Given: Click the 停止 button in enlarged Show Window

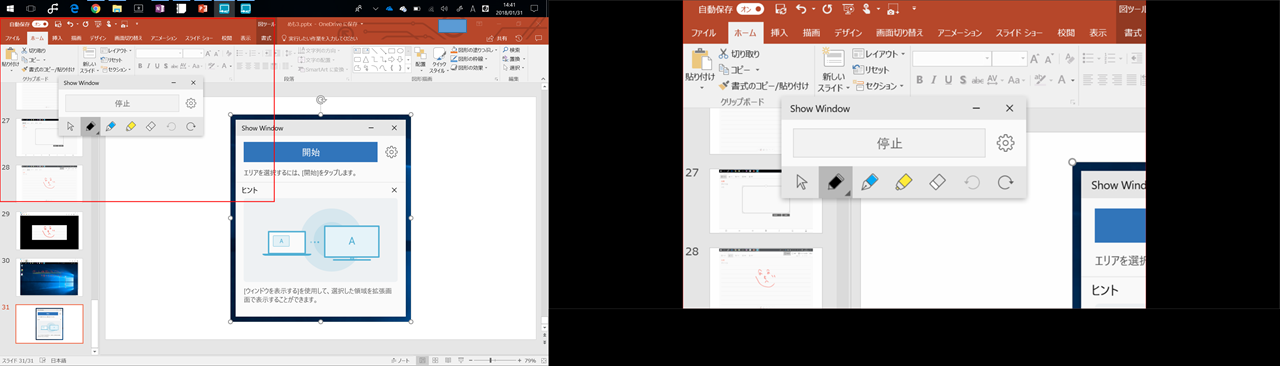Looking at the screenshot, I should point(889,143).
